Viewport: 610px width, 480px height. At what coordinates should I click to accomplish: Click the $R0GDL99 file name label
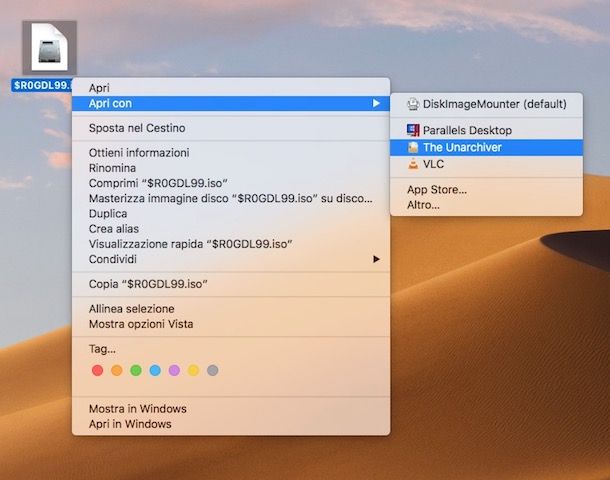42,85
